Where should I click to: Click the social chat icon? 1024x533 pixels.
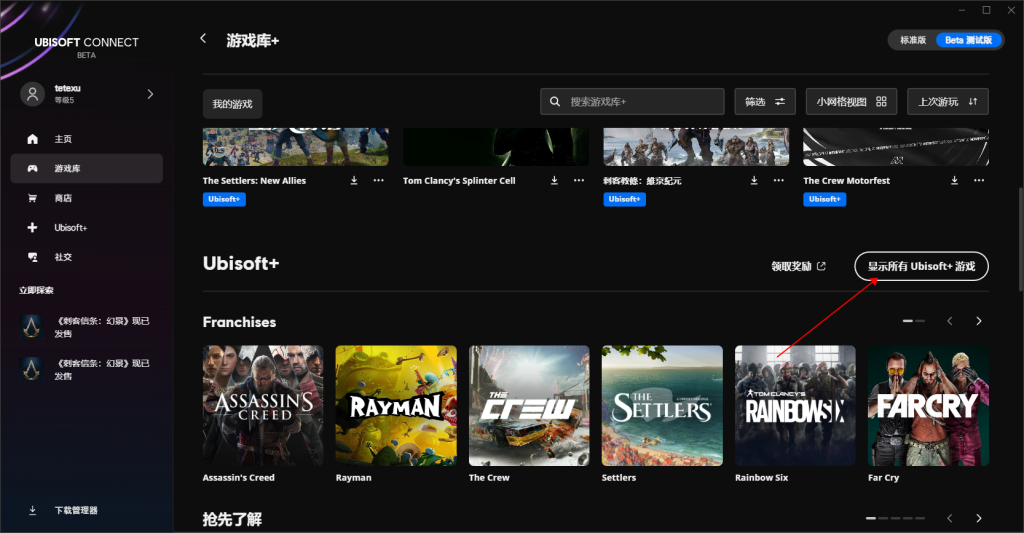[x=33, y=257]
